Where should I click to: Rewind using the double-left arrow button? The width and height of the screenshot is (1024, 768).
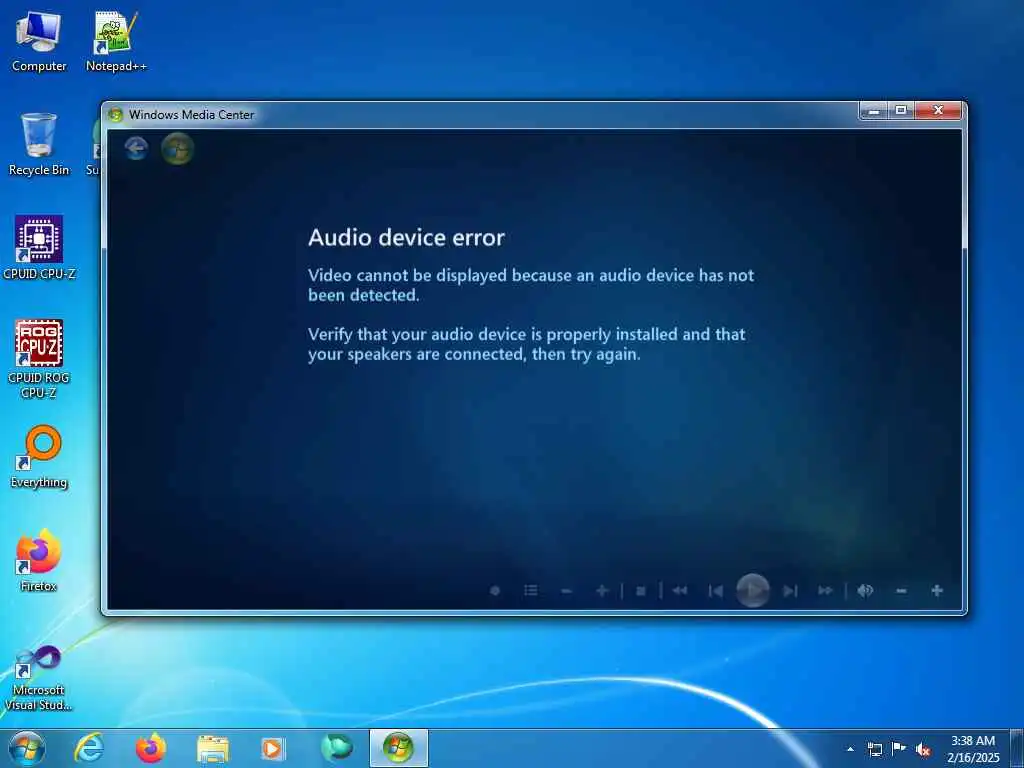[679, 590]
